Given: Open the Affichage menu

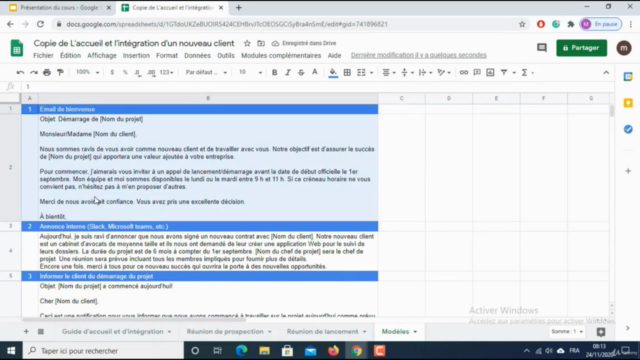Looking at the screenshot, I should (x=102, y=56).
